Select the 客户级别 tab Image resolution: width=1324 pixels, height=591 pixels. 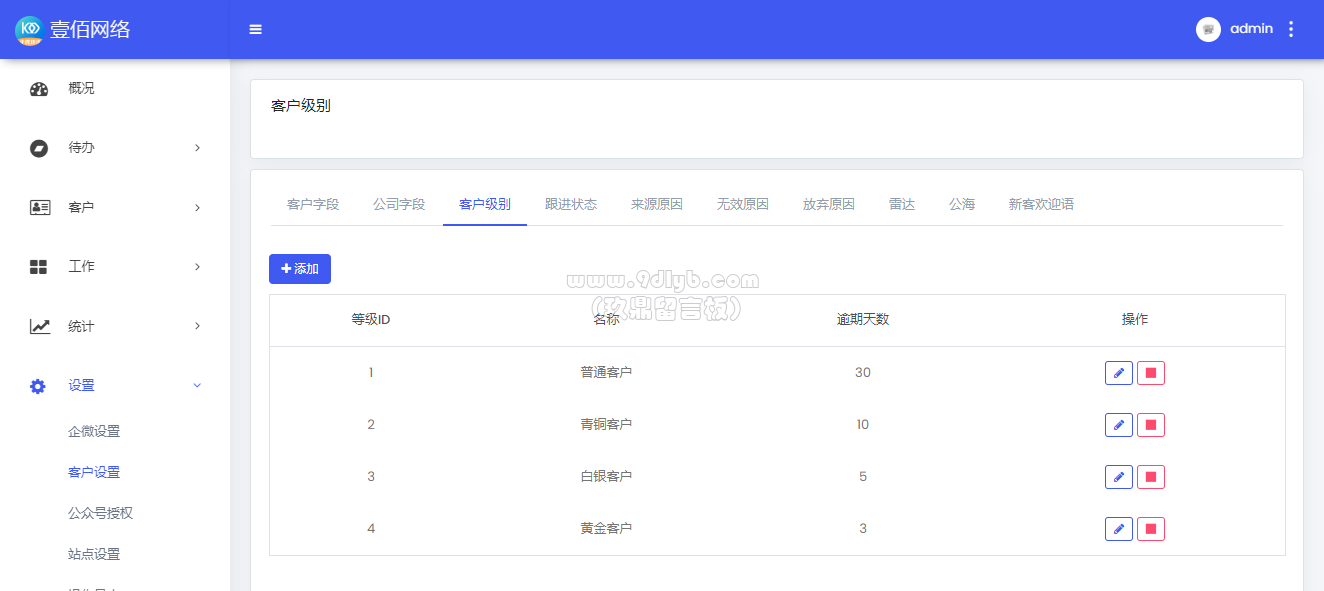coord(485,204)
